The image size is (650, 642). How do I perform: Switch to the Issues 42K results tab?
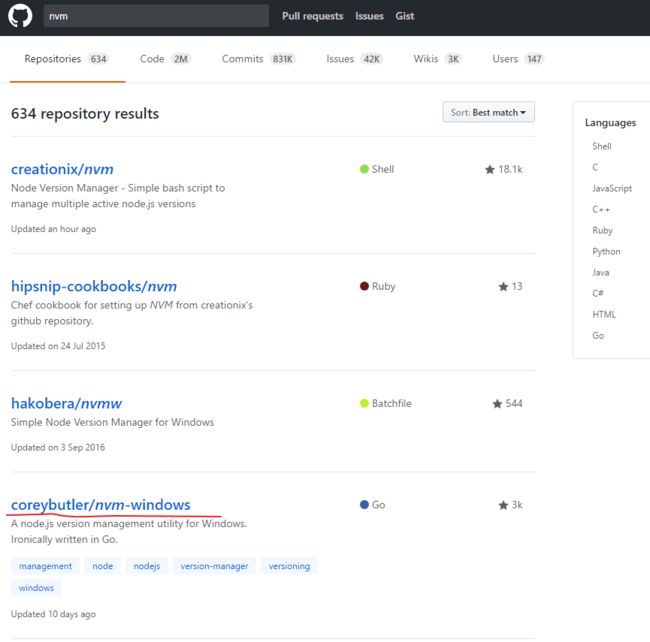click(x=354, y=59)
